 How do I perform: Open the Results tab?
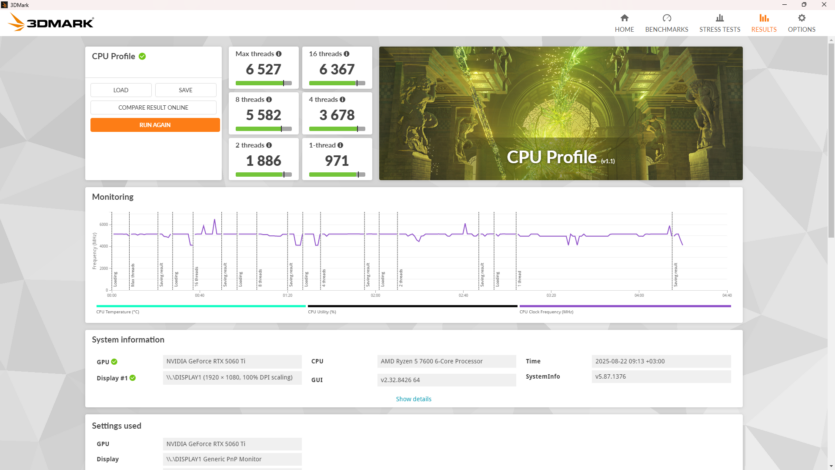point(764,23)
